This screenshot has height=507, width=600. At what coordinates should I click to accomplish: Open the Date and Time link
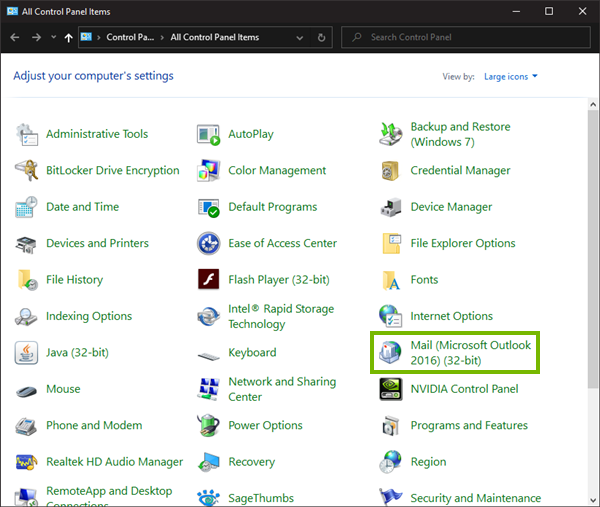click(x=82, y=207)
